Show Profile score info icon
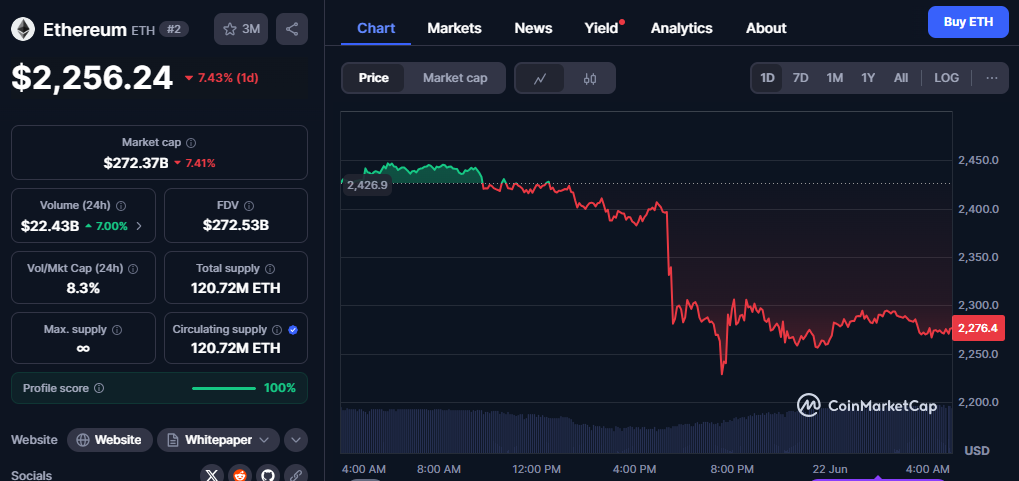The width and height of the screenshot is (1019, 481). pyautogui.click(x=99, y=388)
